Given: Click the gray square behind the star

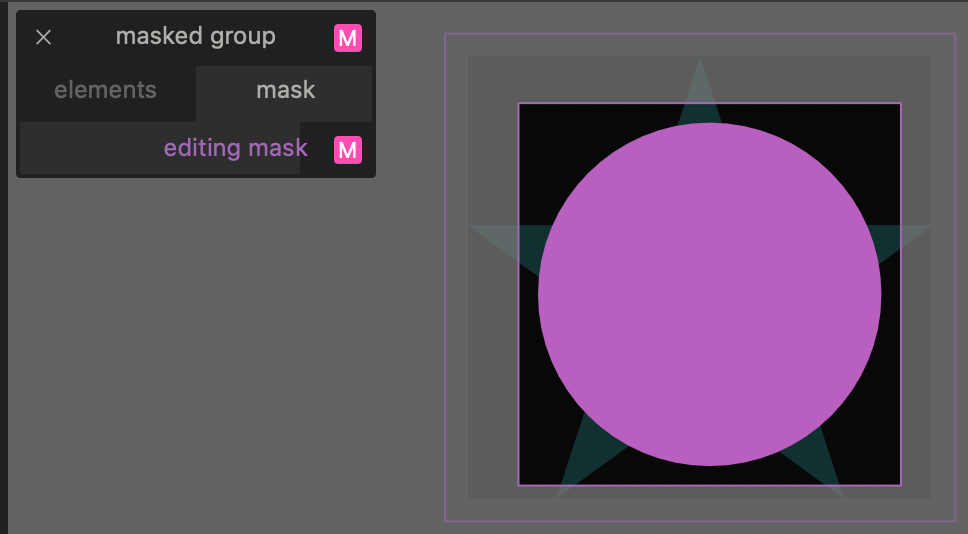Looking at the screenshot, I should pyautogui.click(x=490, y=400).
